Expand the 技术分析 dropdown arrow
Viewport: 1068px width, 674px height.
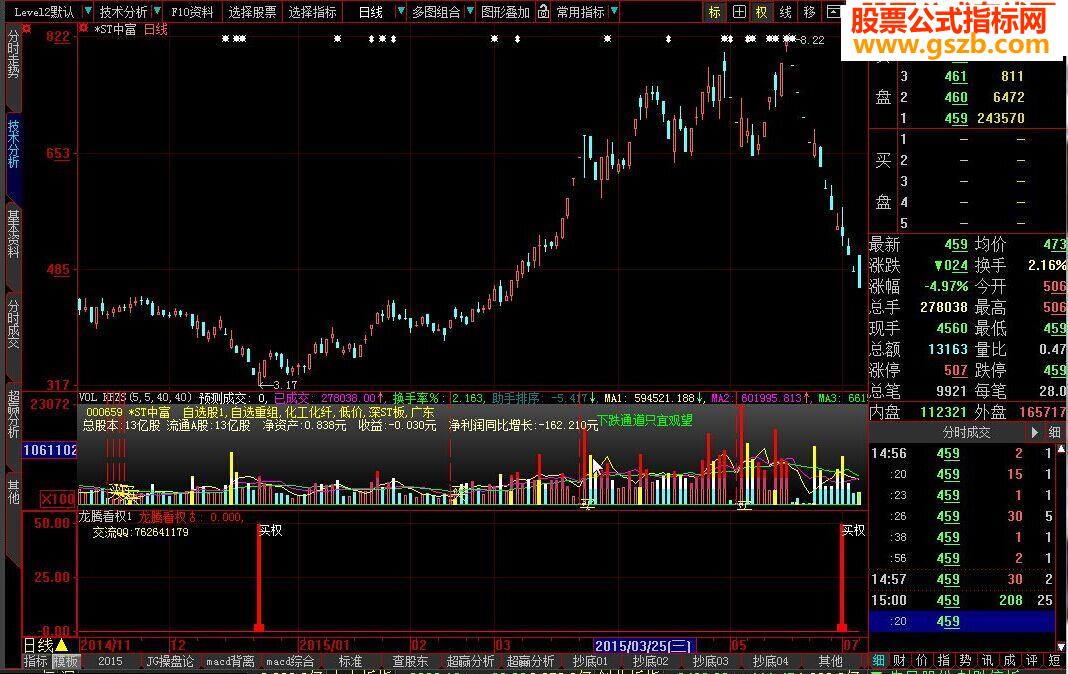(157, 12)
